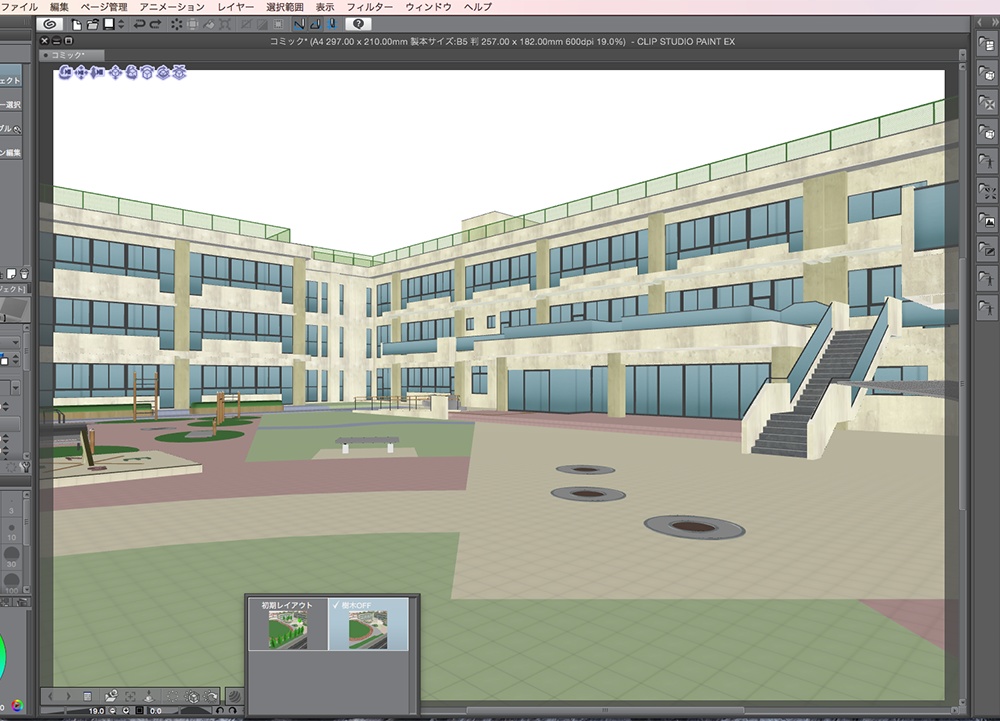Click the fit-to-screen navigation button at canvas bottom
The height and width of the screenshot is (721, 1000).
130,697
